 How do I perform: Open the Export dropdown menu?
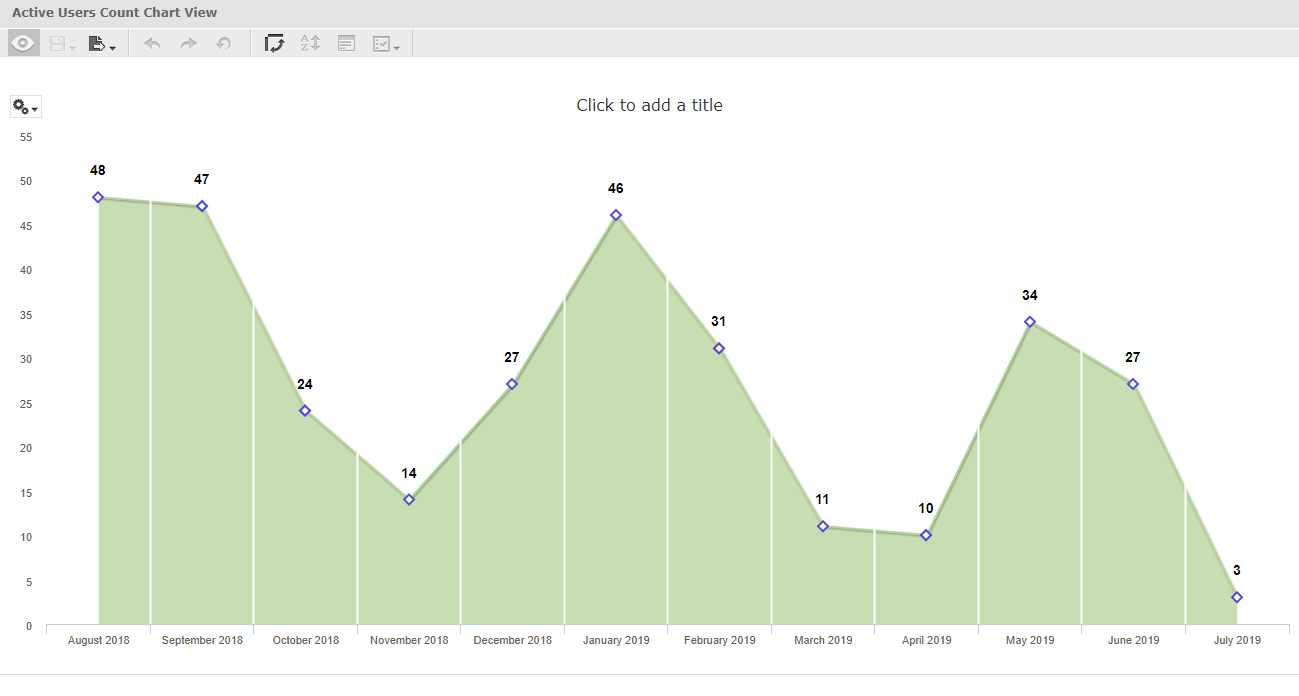pyautogui.click(x=101, y=44)
